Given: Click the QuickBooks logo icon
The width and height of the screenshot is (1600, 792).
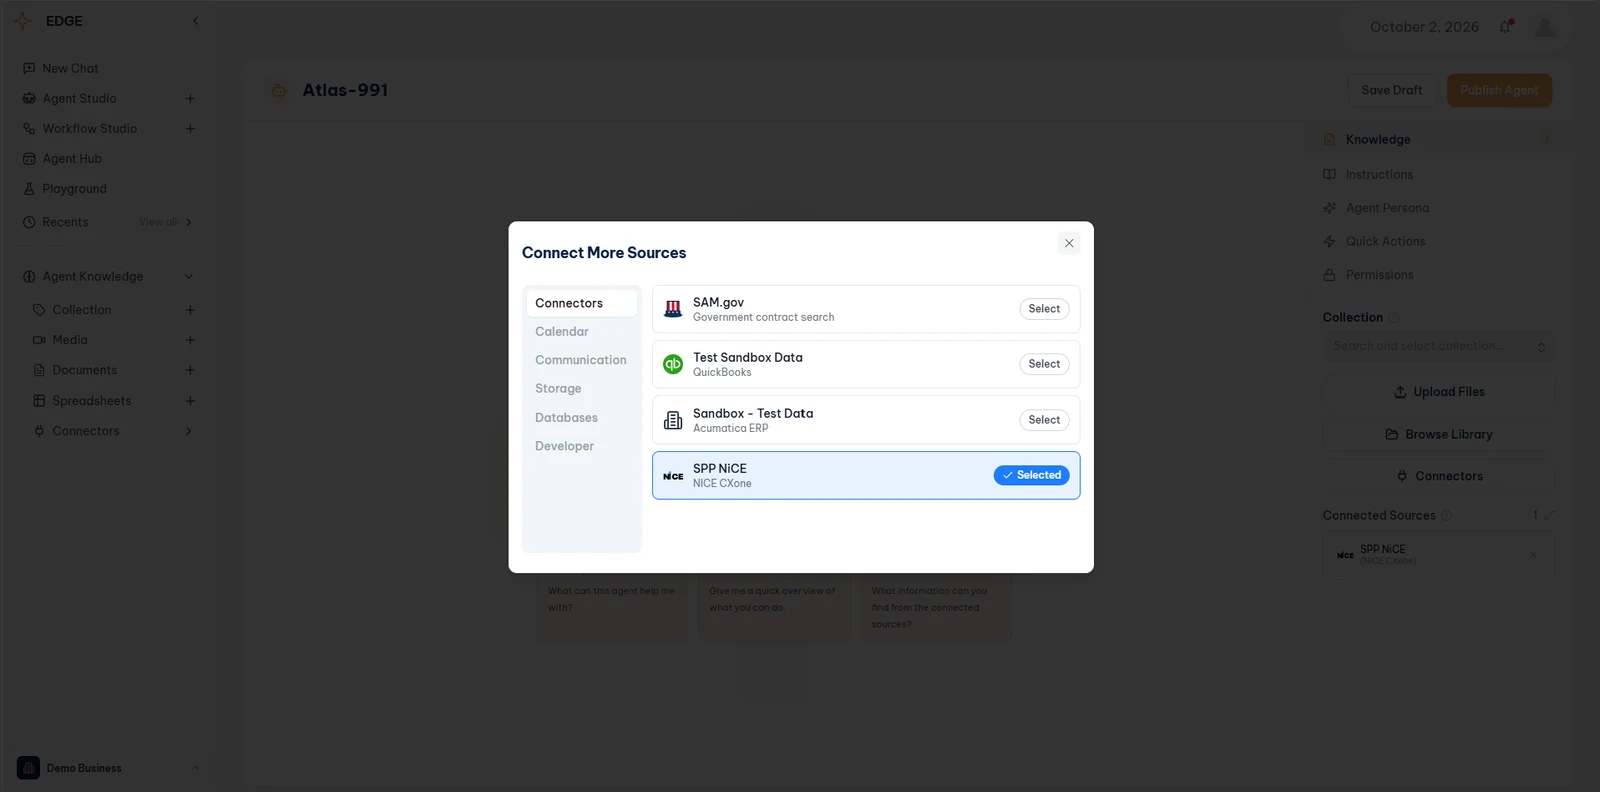Looking at the screenshot, I should click(x=673, y=364).
